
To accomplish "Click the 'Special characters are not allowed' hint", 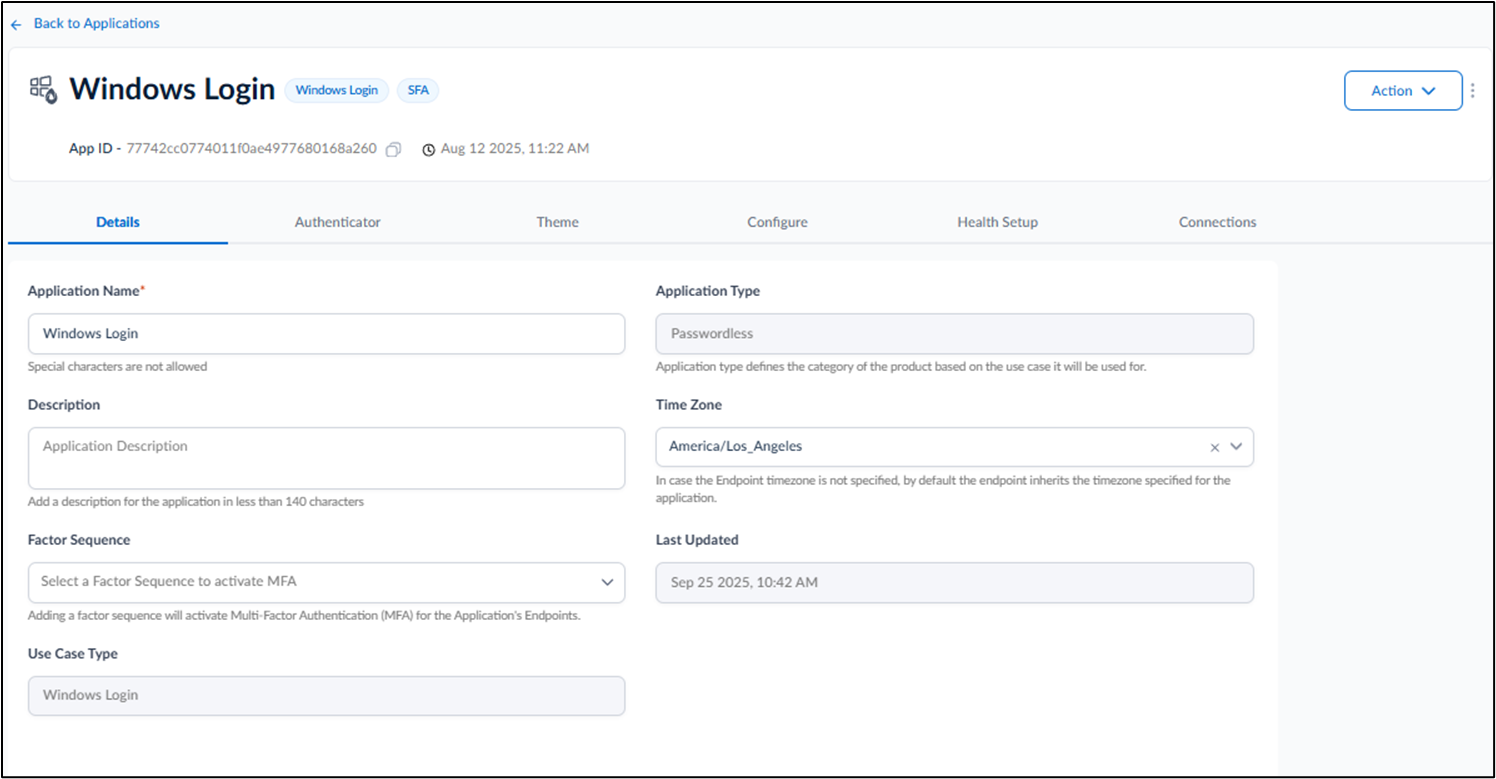I will click(x=118, y=367).
